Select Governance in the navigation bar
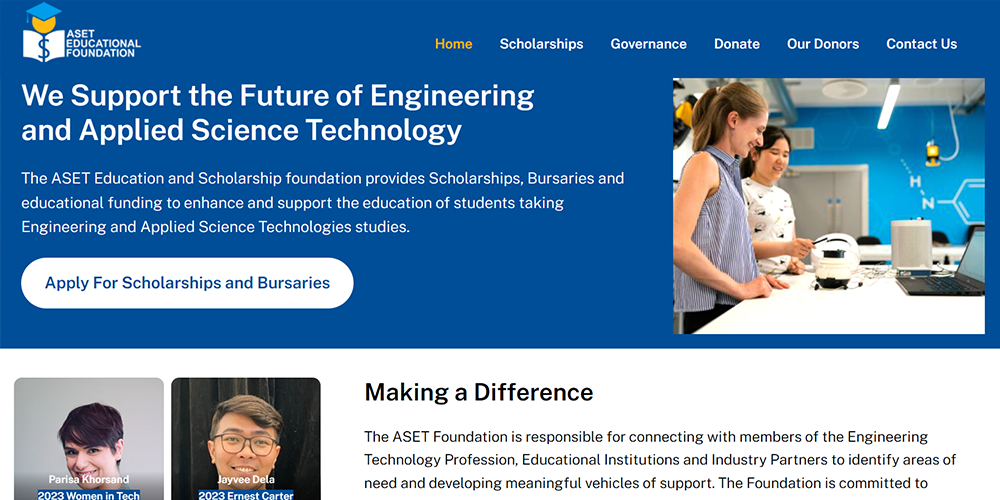Screen dimensions: 1000x500 (x=648, y=44)
